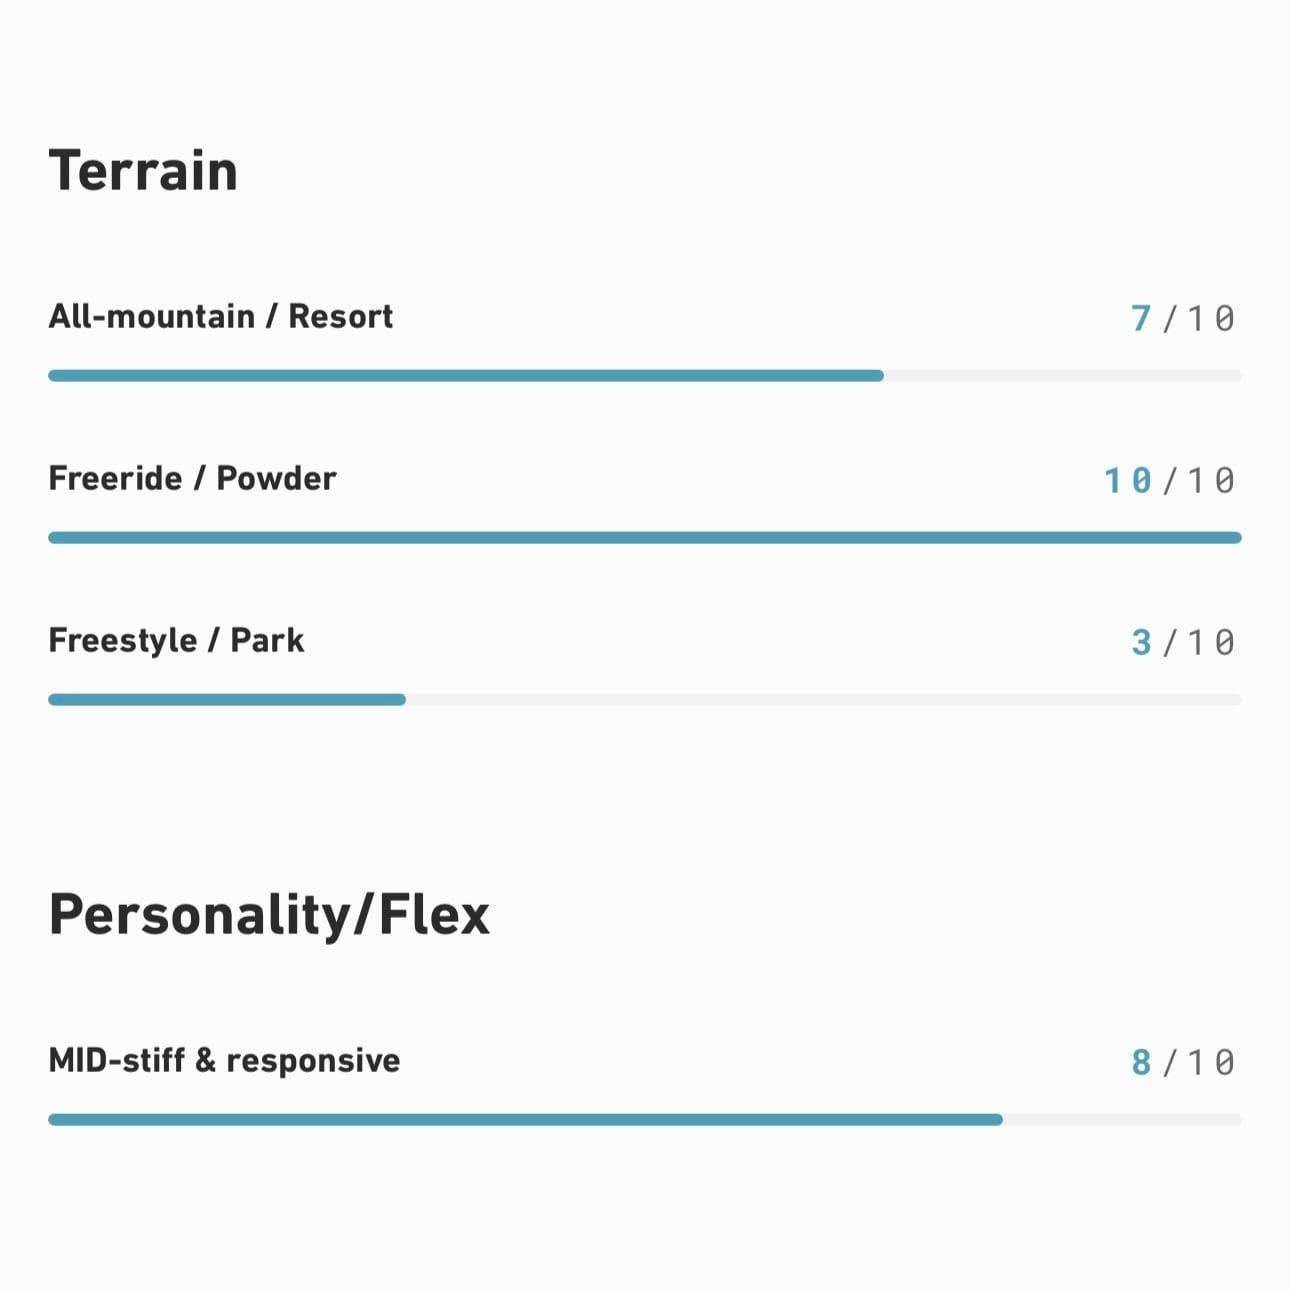Click the filled Freestyle / Park bar
The image size is (1290, 1290).
coord(227,700)
